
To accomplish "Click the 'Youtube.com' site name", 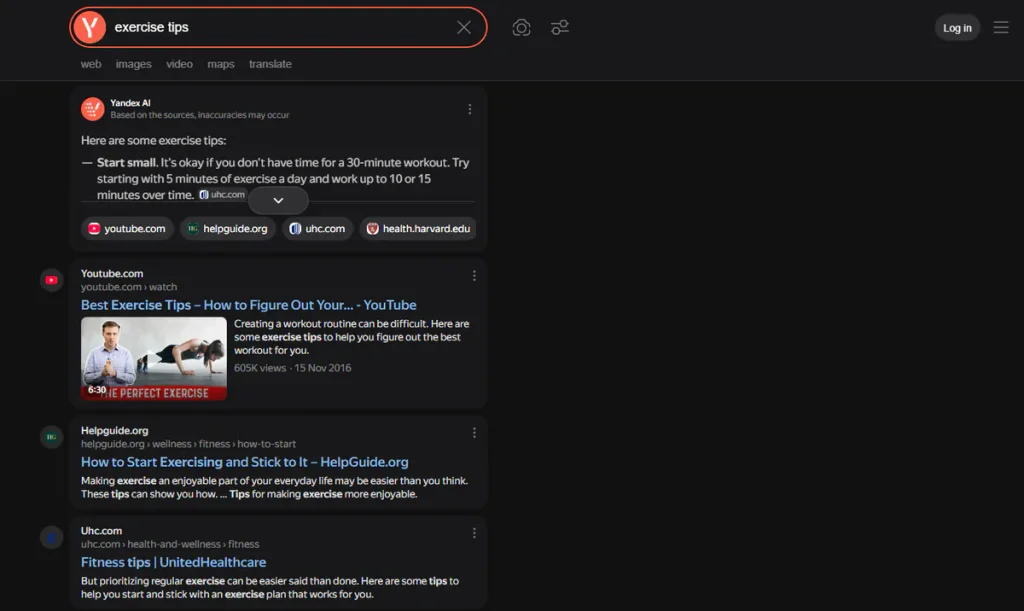I will 112,274.
